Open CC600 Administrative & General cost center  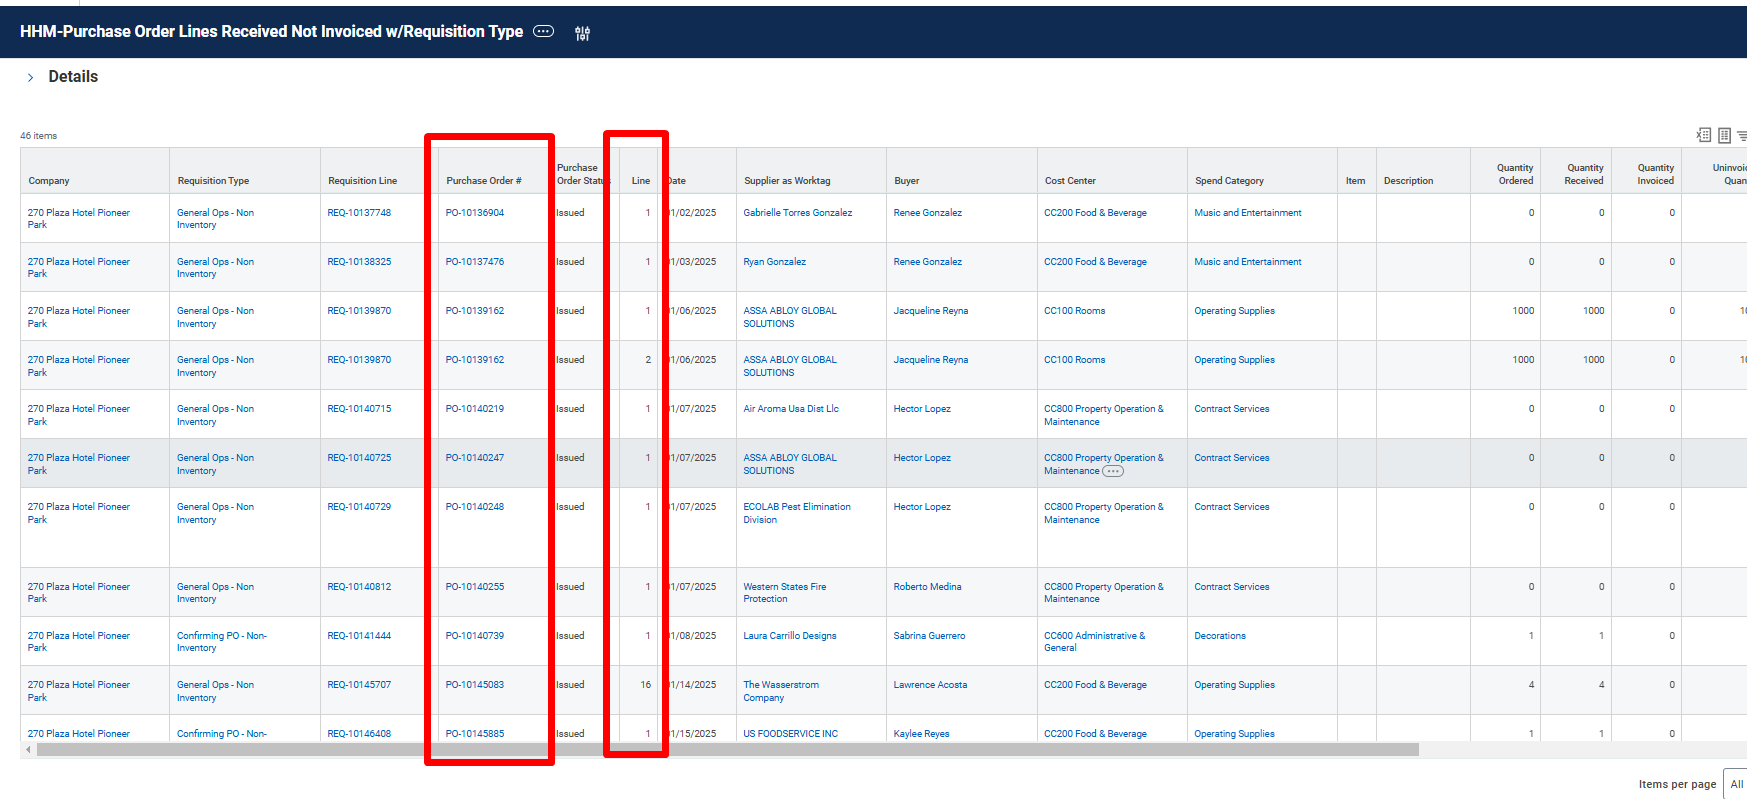coord(1095,642)
